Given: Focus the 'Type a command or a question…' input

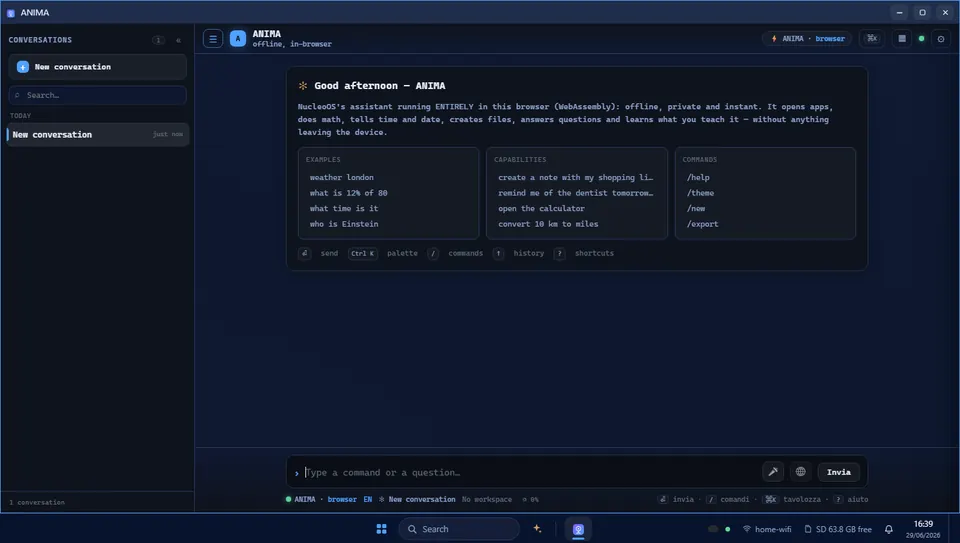Looking at the screenshot, I should (x=531, y=473).
